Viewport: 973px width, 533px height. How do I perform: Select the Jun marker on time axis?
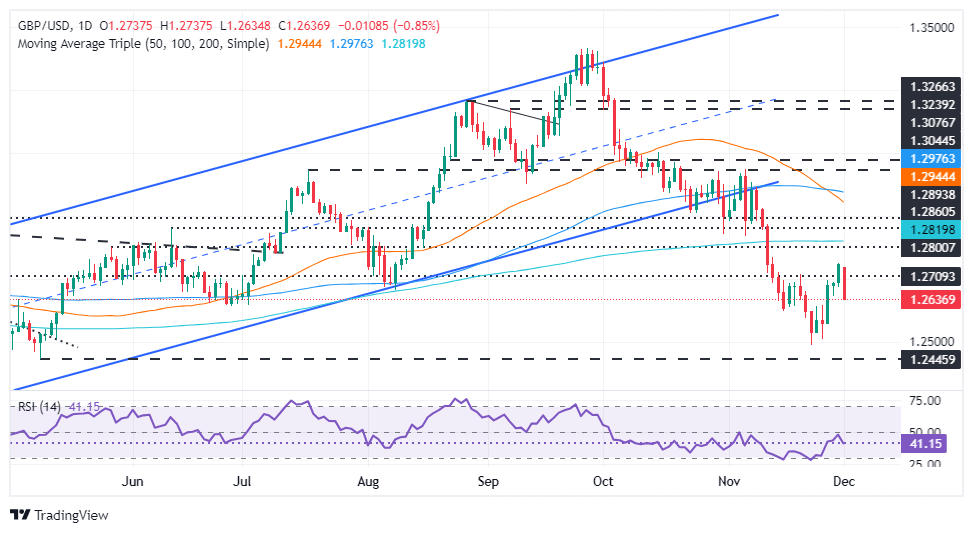coord(132,481)
